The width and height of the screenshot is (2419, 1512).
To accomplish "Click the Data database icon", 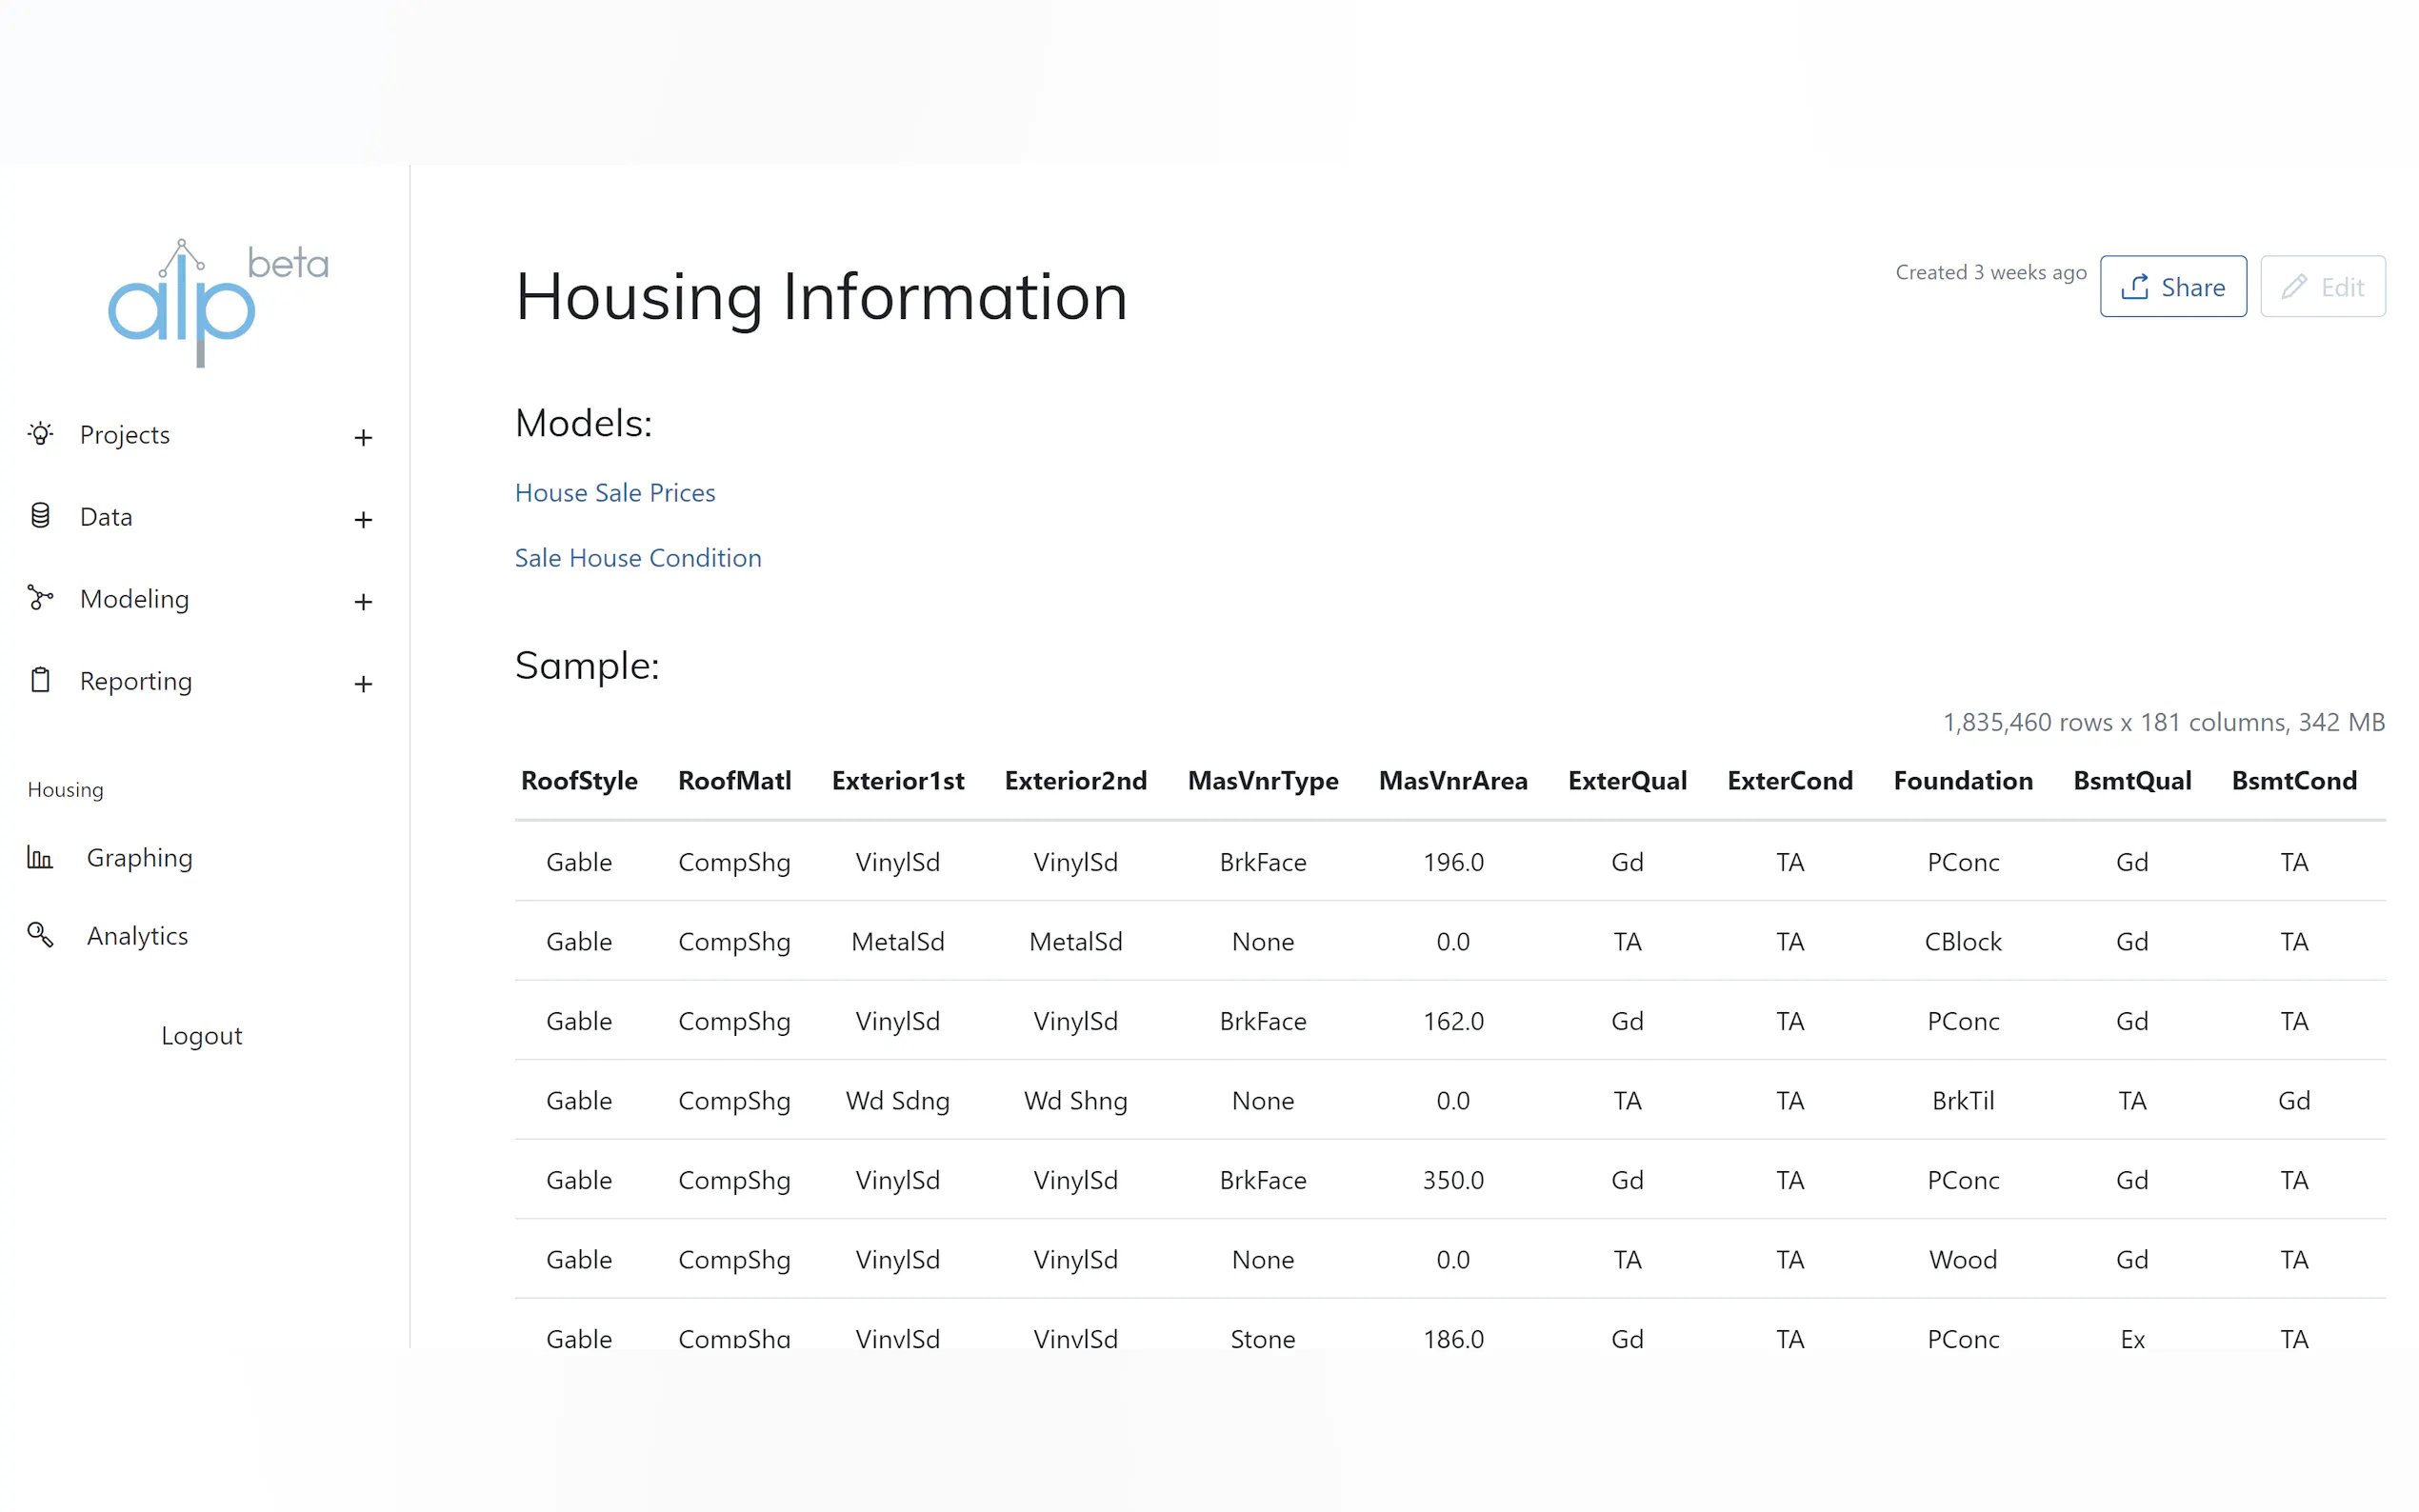I will coord(40,516).
